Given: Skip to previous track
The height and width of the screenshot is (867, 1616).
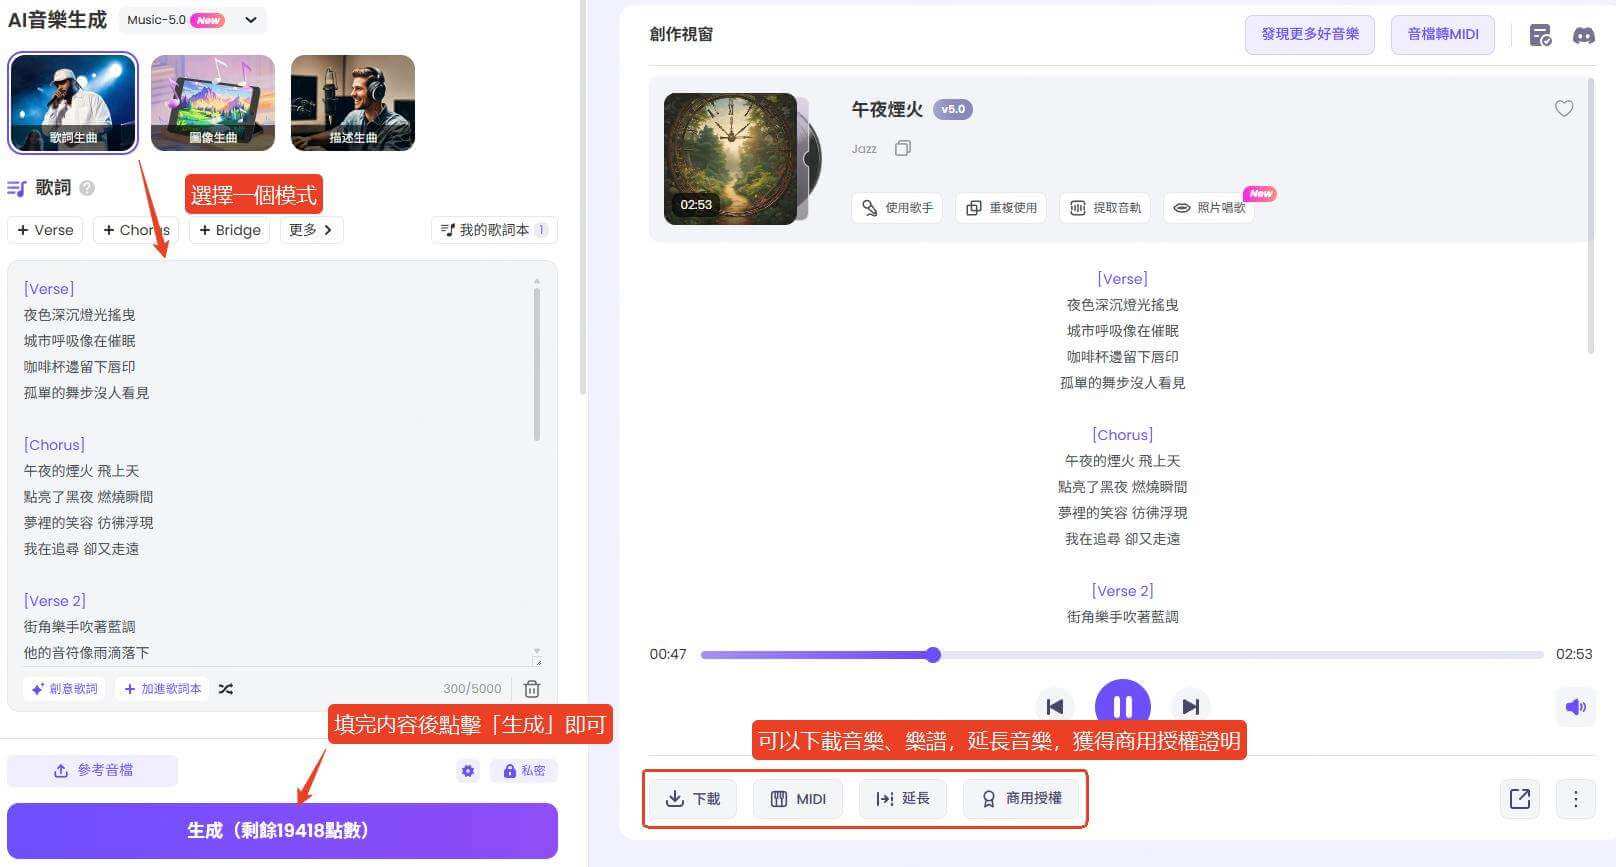Looking at the screenshot, I should [x=1055, y=707].
